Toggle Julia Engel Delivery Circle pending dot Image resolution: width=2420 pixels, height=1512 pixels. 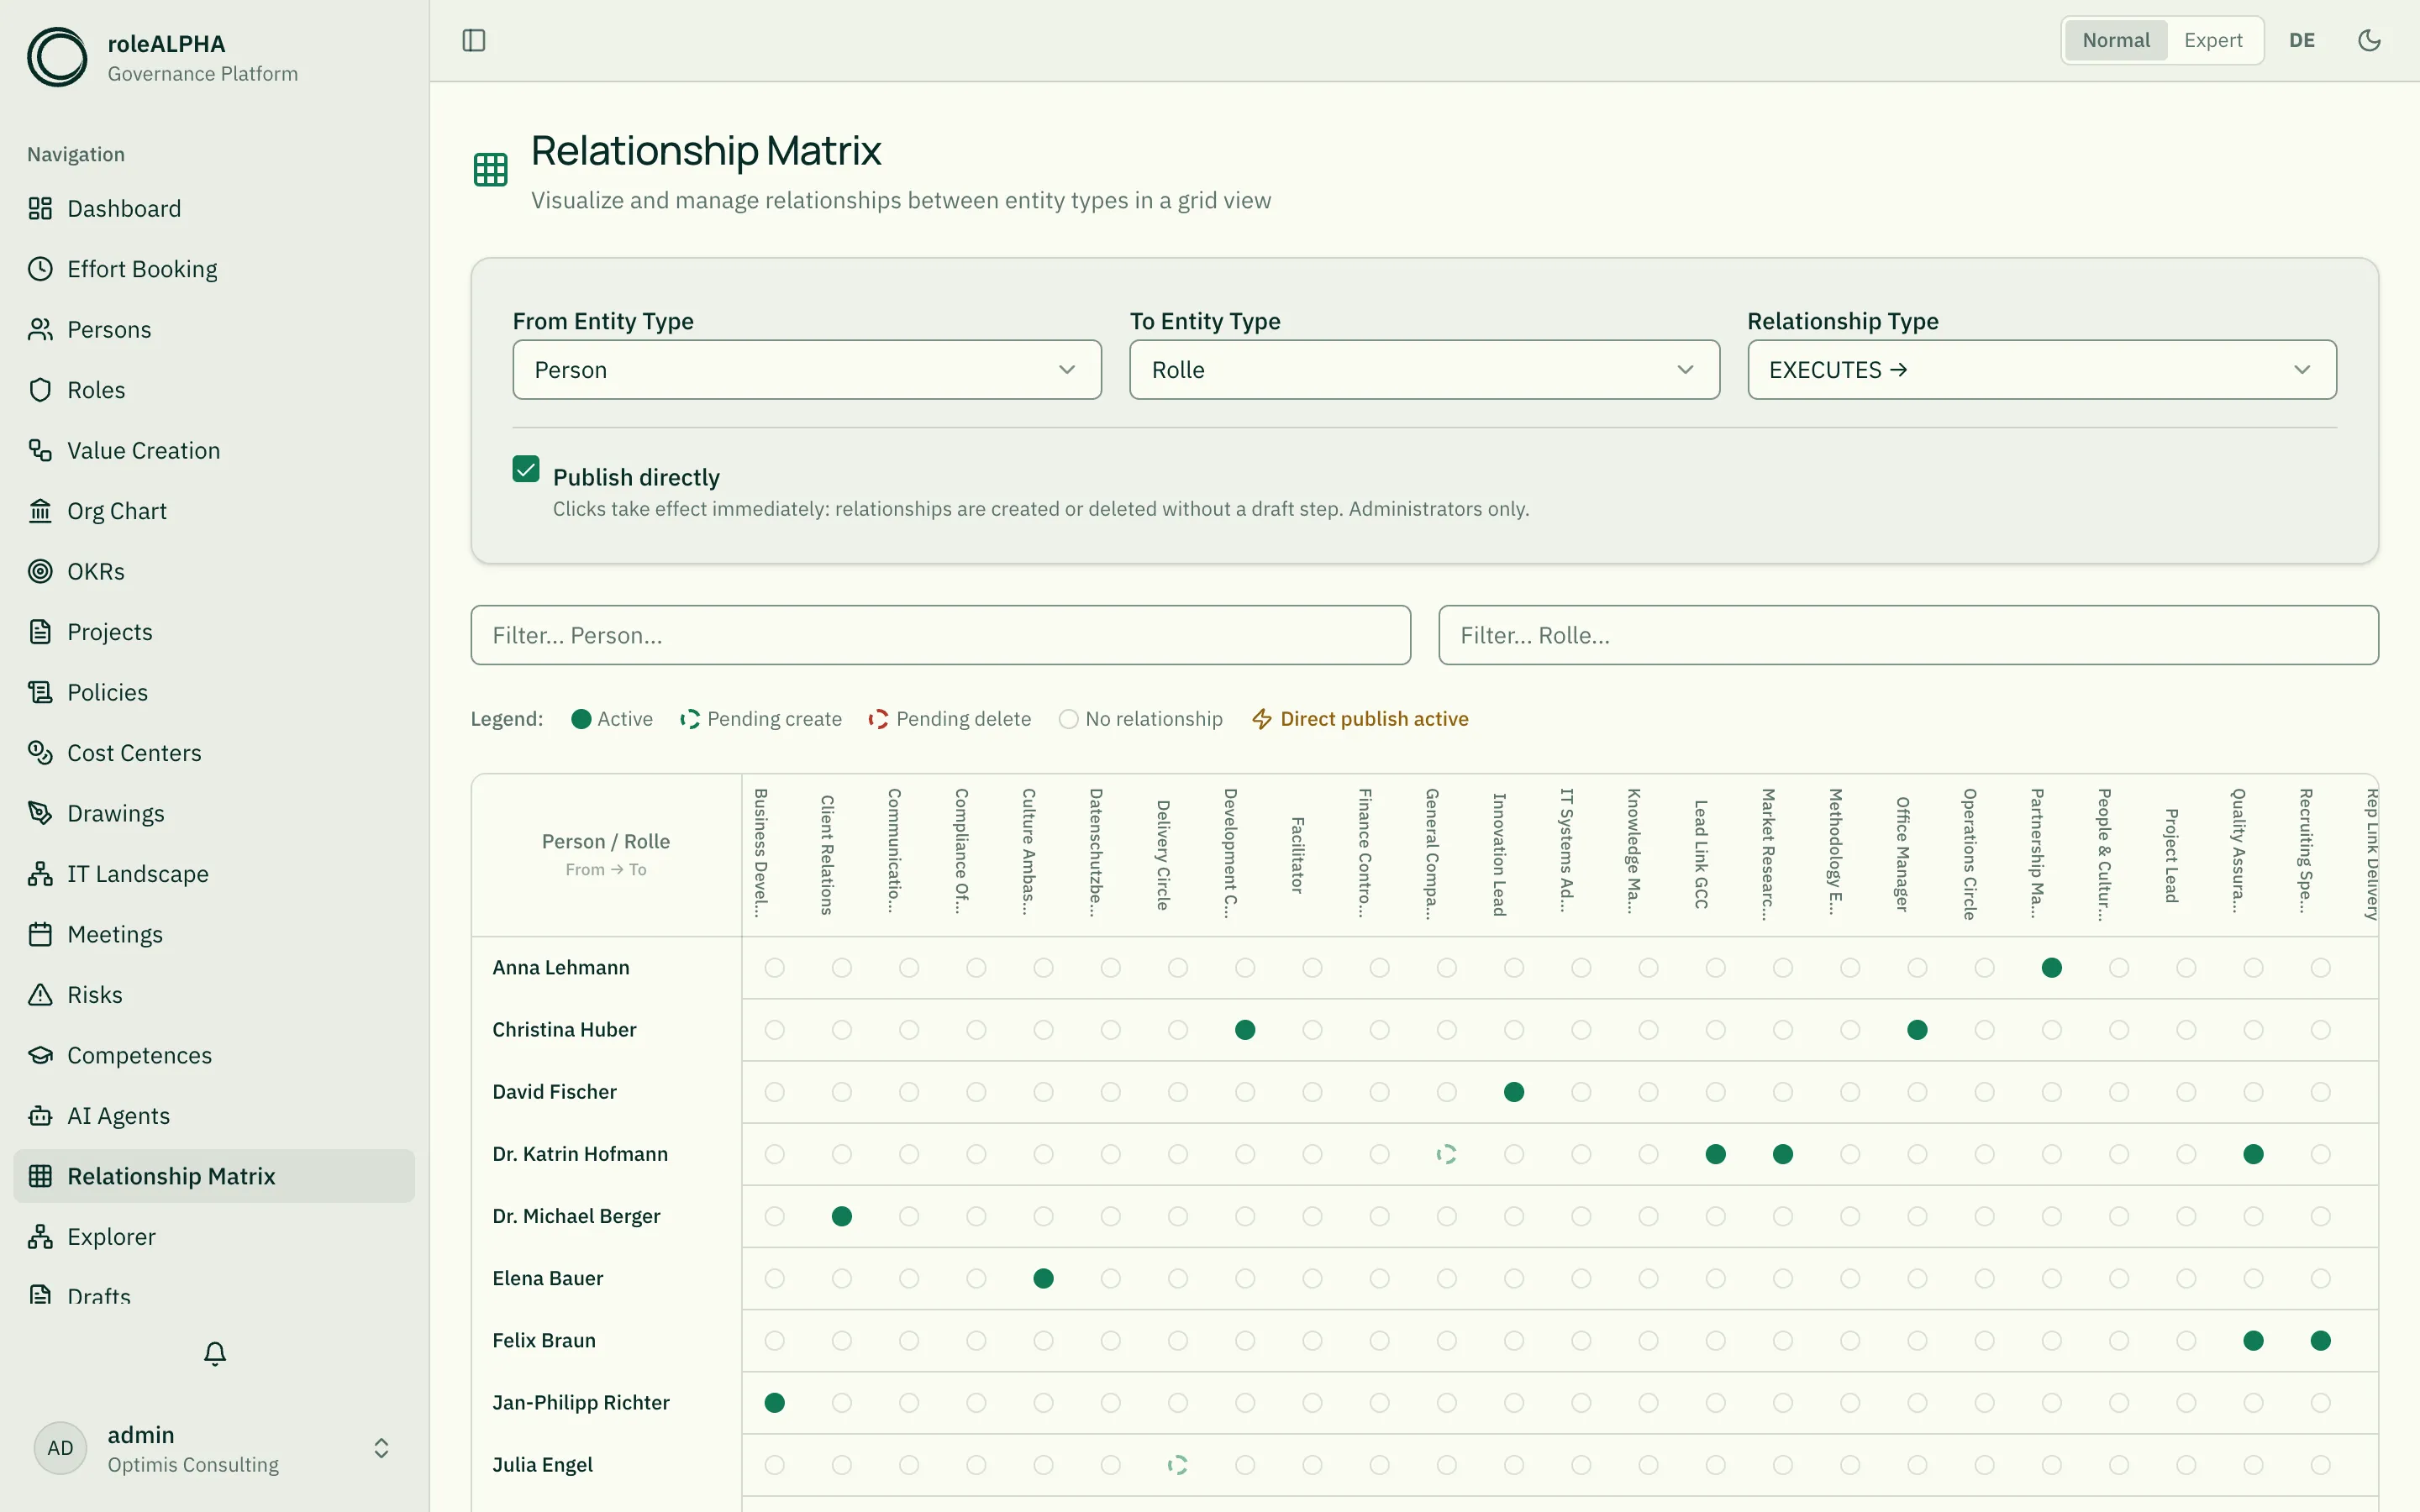point(1178,1465)
